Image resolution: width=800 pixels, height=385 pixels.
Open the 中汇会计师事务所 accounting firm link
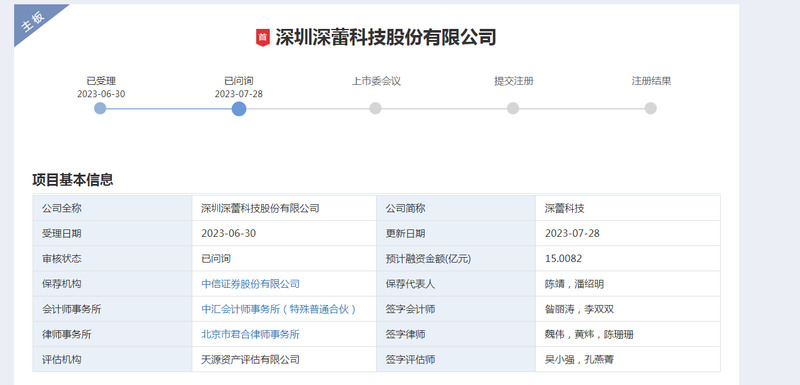(279, 309)
